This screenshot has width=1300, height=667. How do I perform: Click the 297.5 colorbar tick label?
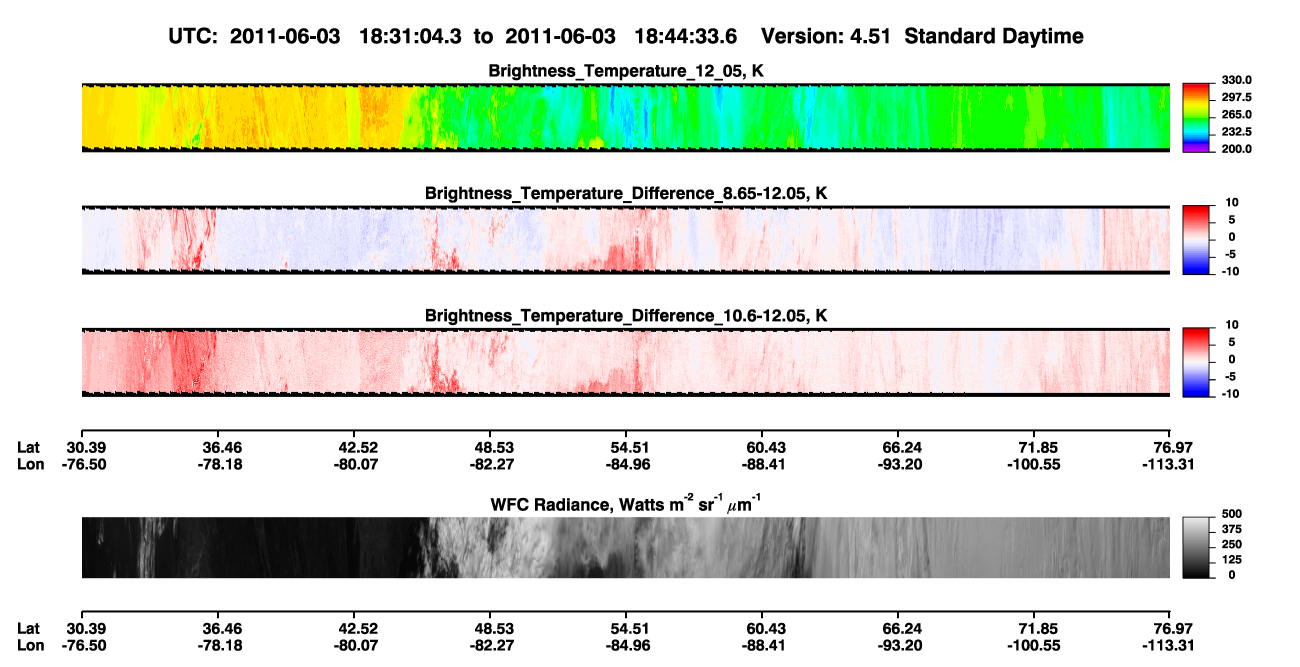coord(1236,97)
